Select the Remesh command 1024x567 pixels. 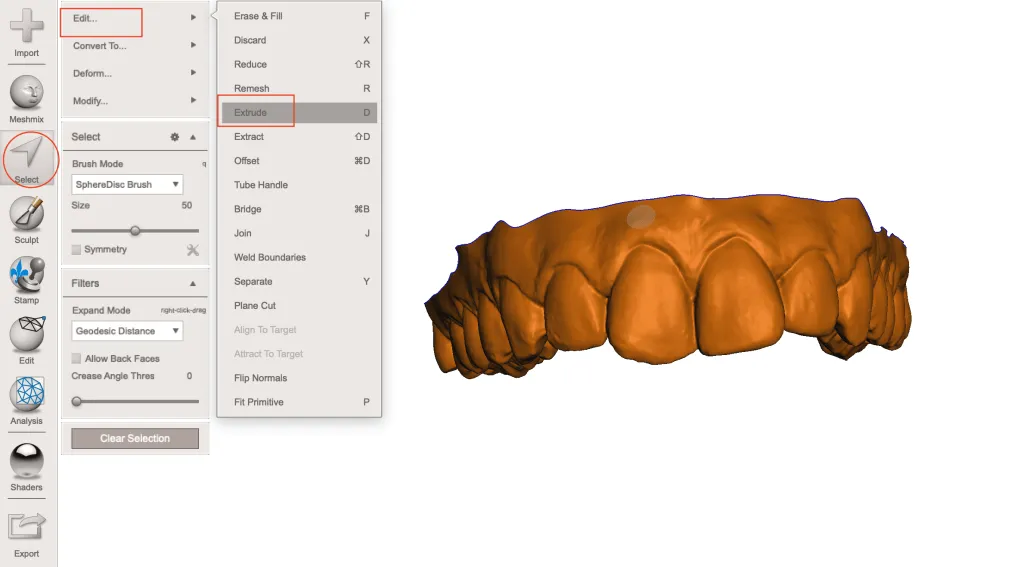(x=299, y=88)
